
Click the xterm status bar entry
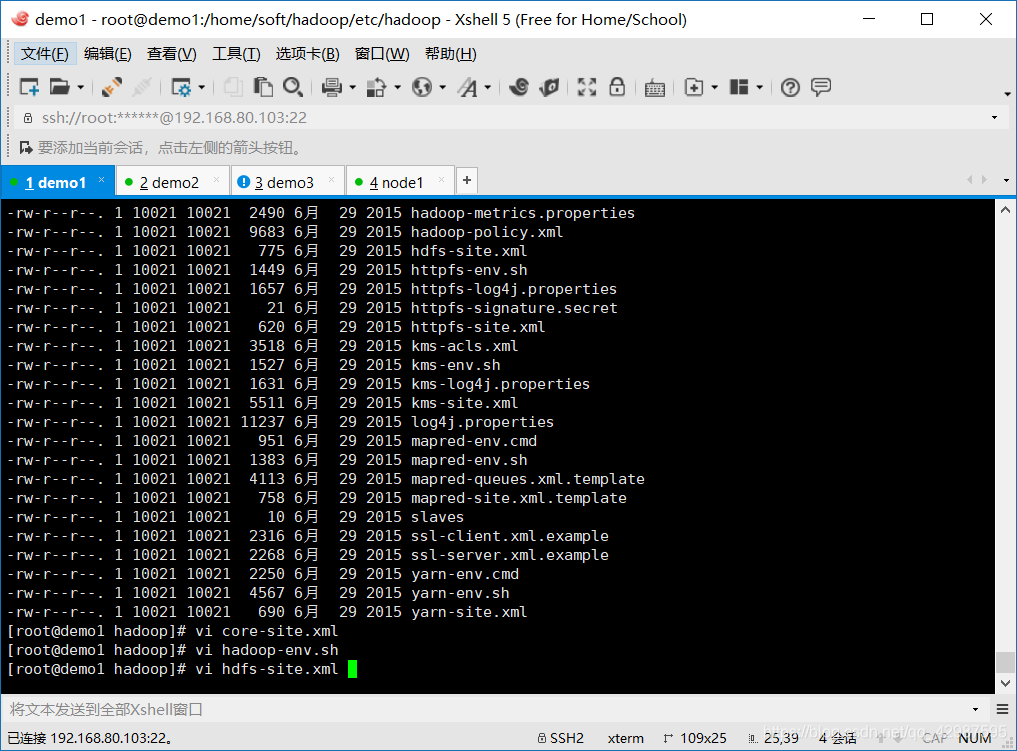[626, 738]
